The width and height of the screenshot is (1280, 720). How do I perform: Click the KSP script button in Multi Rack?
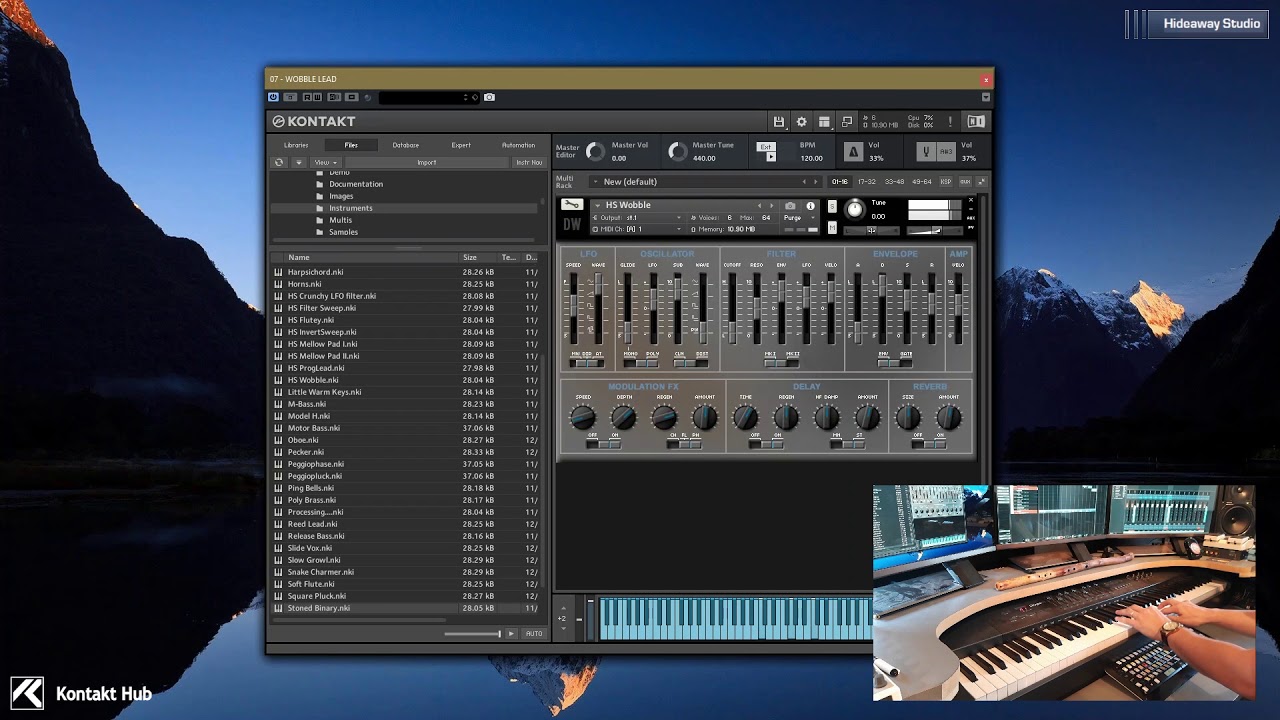(946, 182)
